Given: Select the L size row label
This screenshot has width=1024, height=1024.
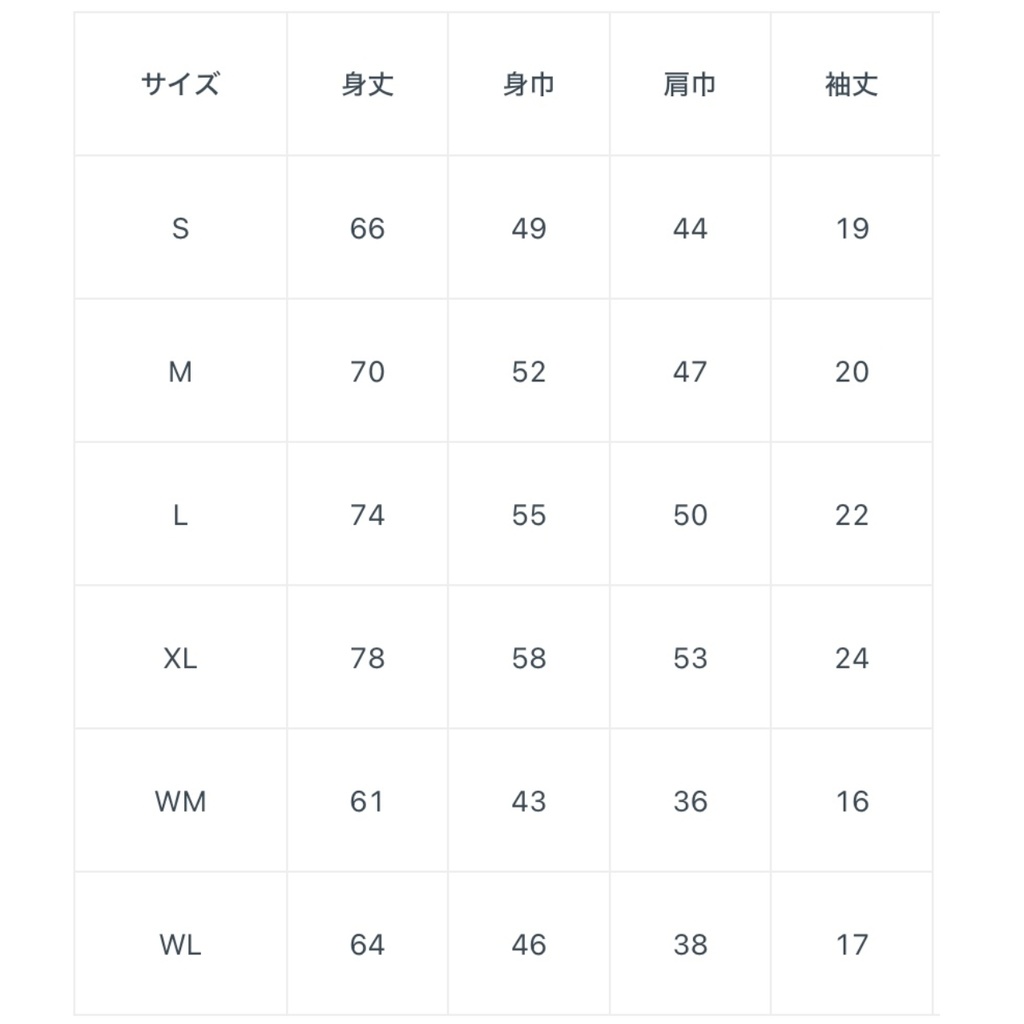Looking at the screenshot, I should pyautogui.click(x=180, y=515).
